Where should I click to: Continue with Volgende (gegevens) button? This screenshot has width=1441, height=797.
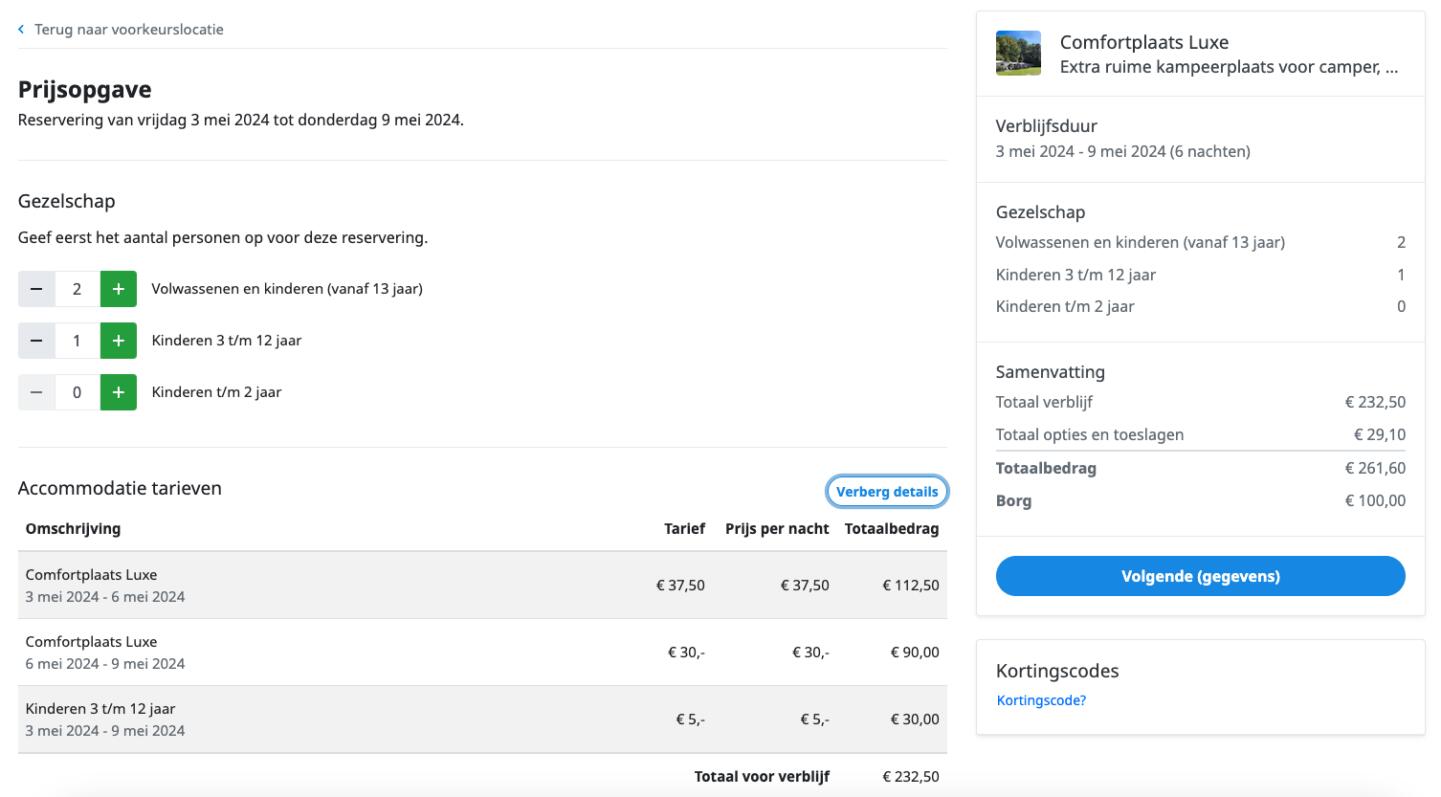tap(1200, 576)
